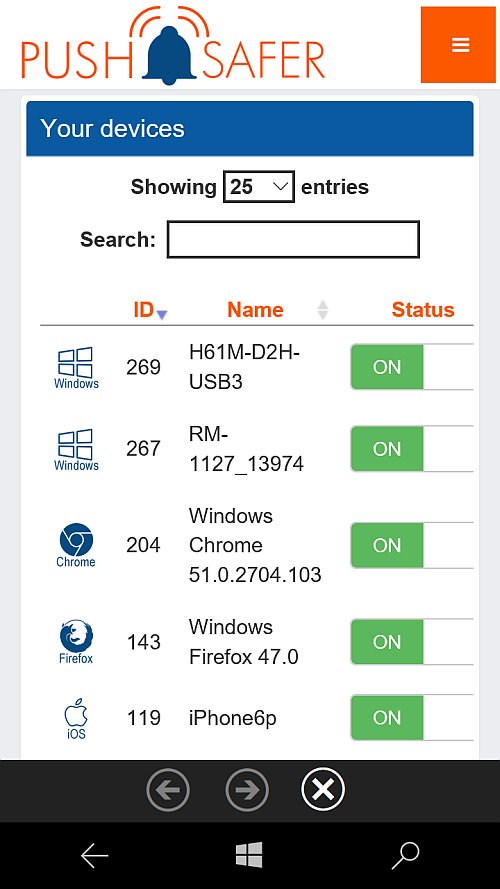Click the device search field
The height and width of the screenshot is (889, 500).
coord(293,239)
